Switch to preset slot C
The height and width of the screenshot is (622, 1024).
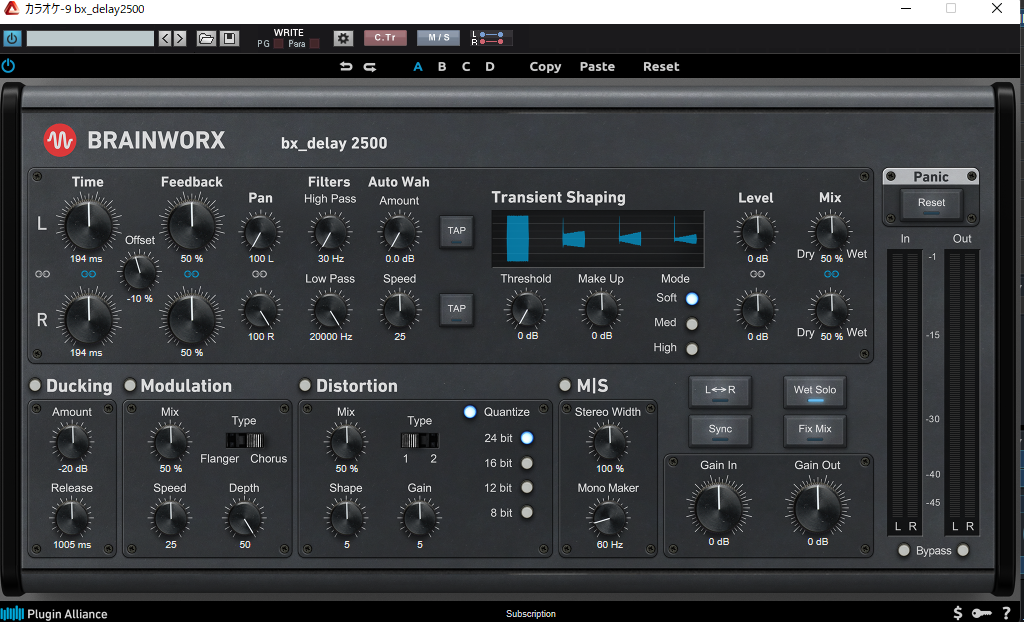(466, 67)
